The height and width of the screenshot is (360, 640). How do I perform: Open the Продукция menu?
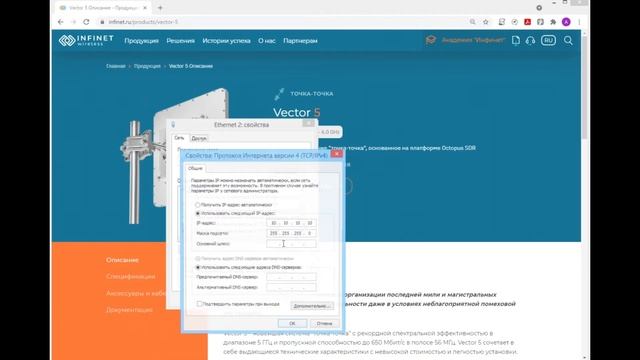pyautogui.click(x=141, y=41)
